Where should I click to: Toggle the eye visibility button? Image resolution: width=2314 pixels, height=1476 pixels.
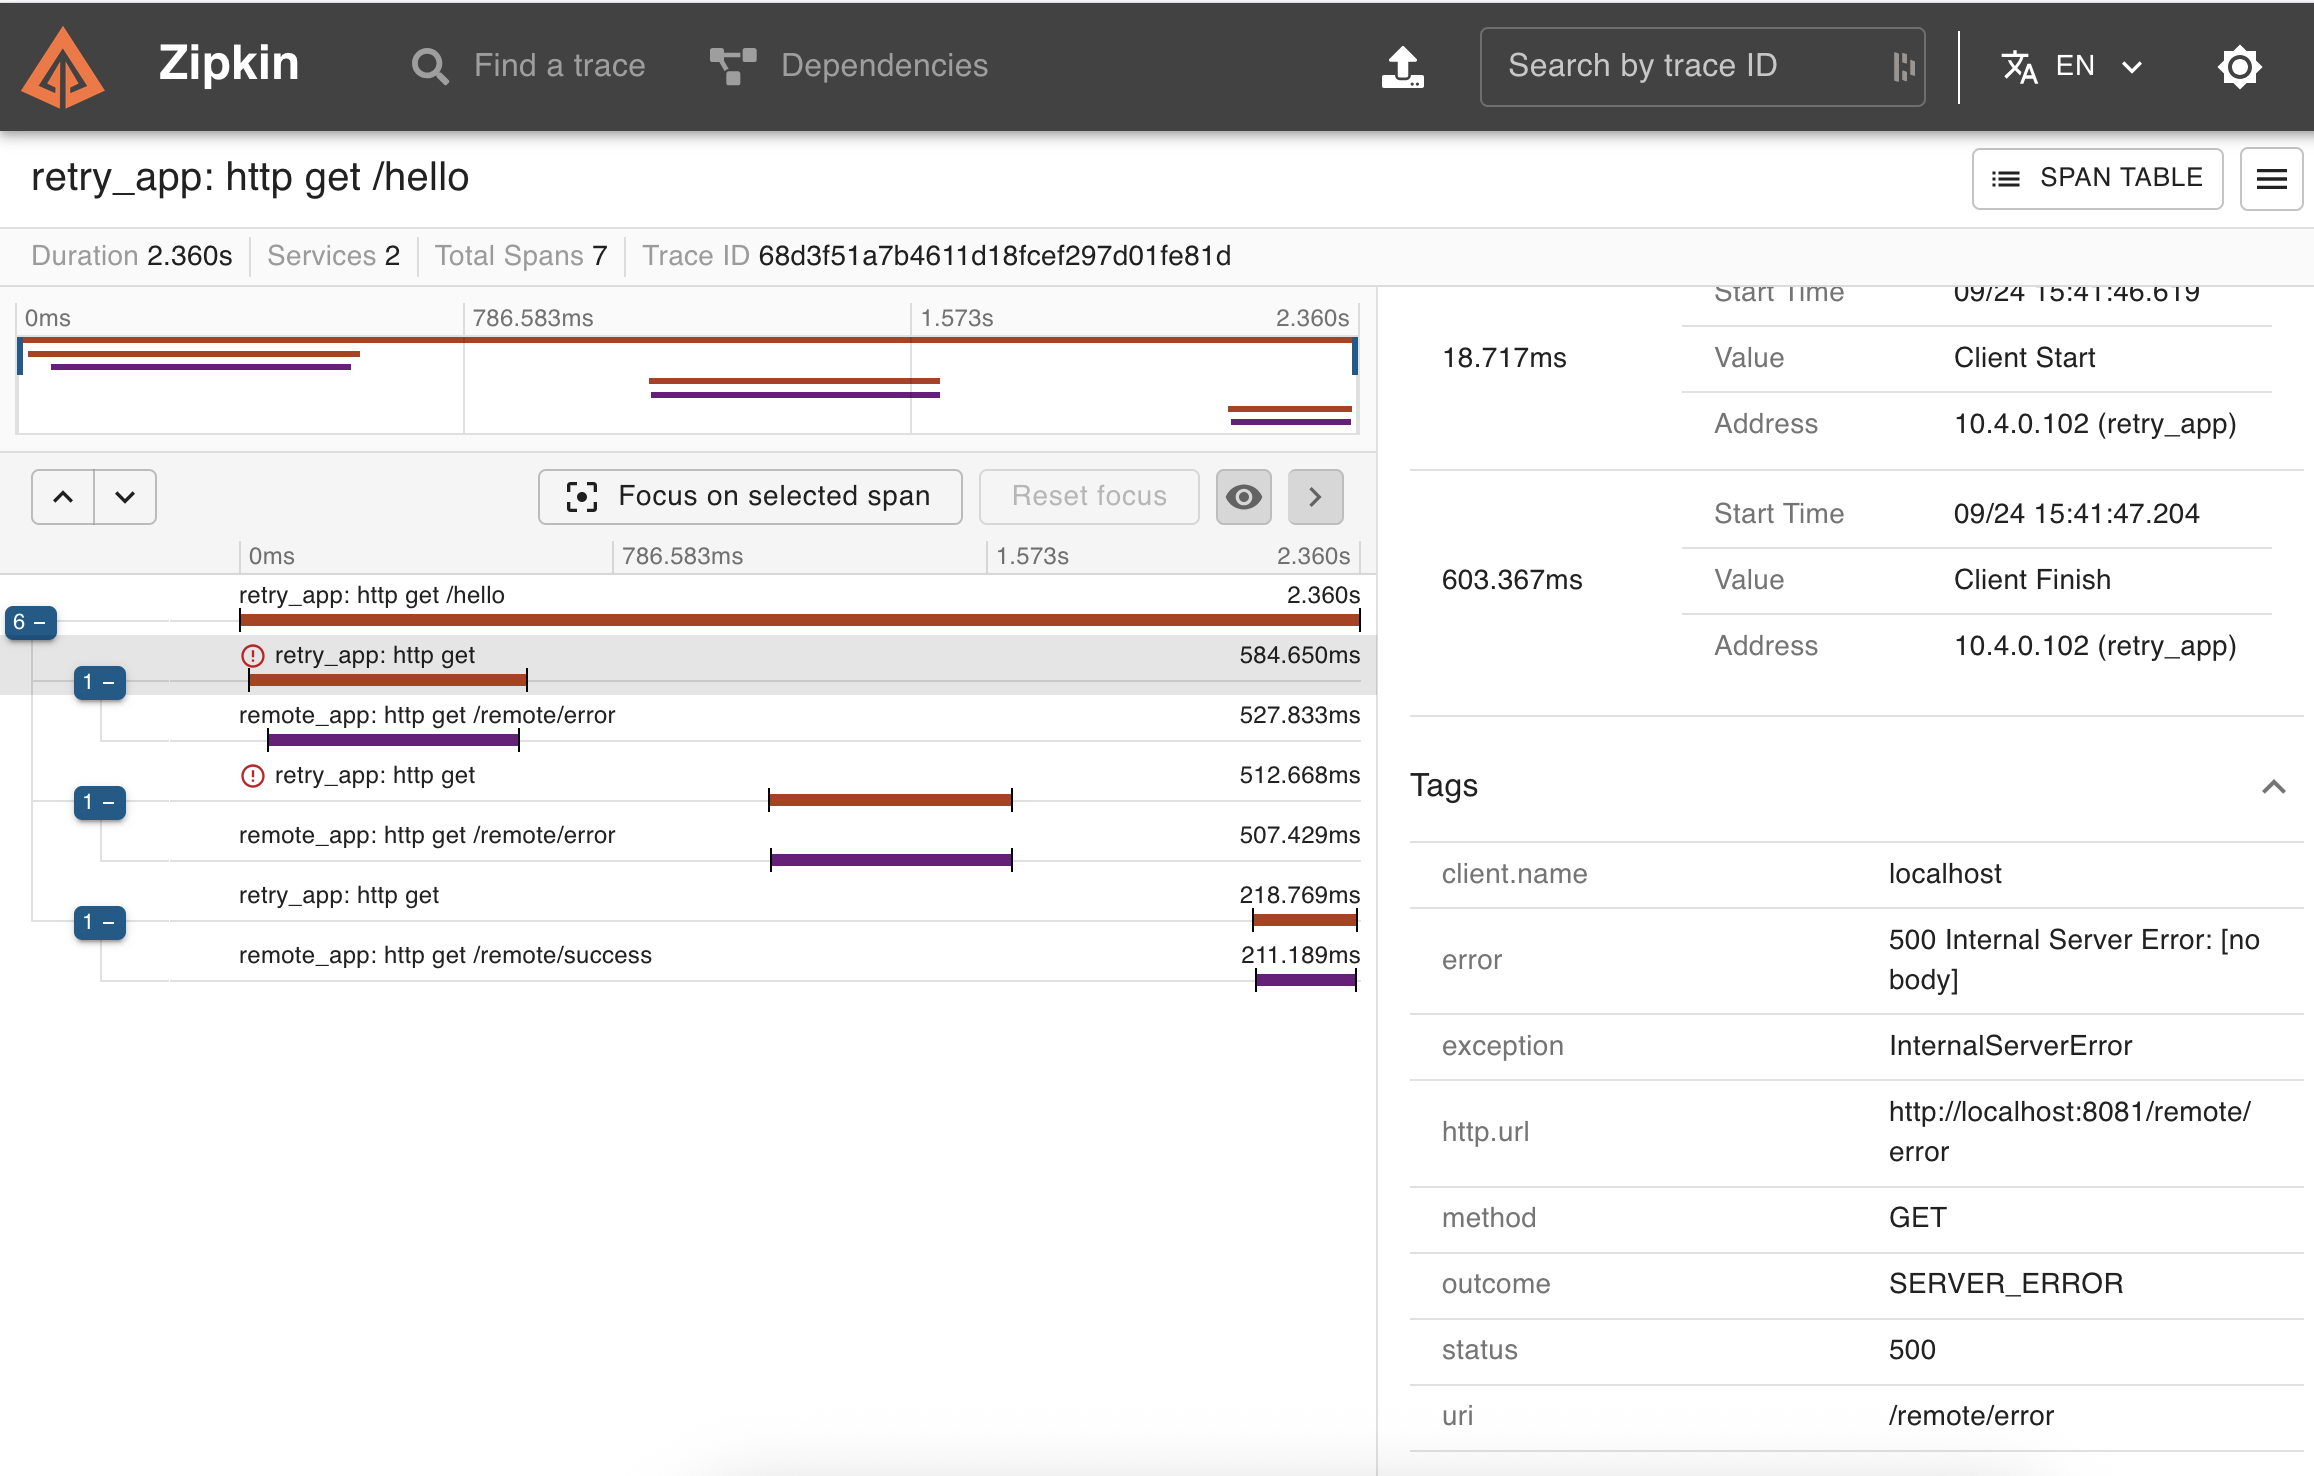pos(1243,497)
